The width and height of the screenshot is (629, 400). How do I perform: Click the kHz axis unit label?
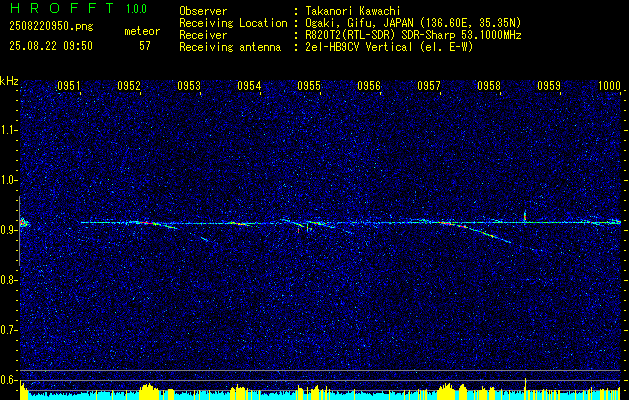click(9, 81)
